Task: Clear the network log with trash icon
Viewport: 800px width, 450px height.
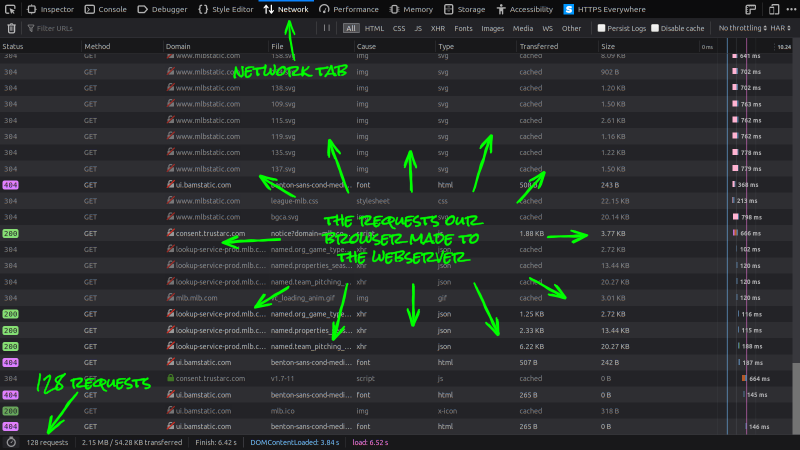Action: pyautogui.click(x=11, y=29)
